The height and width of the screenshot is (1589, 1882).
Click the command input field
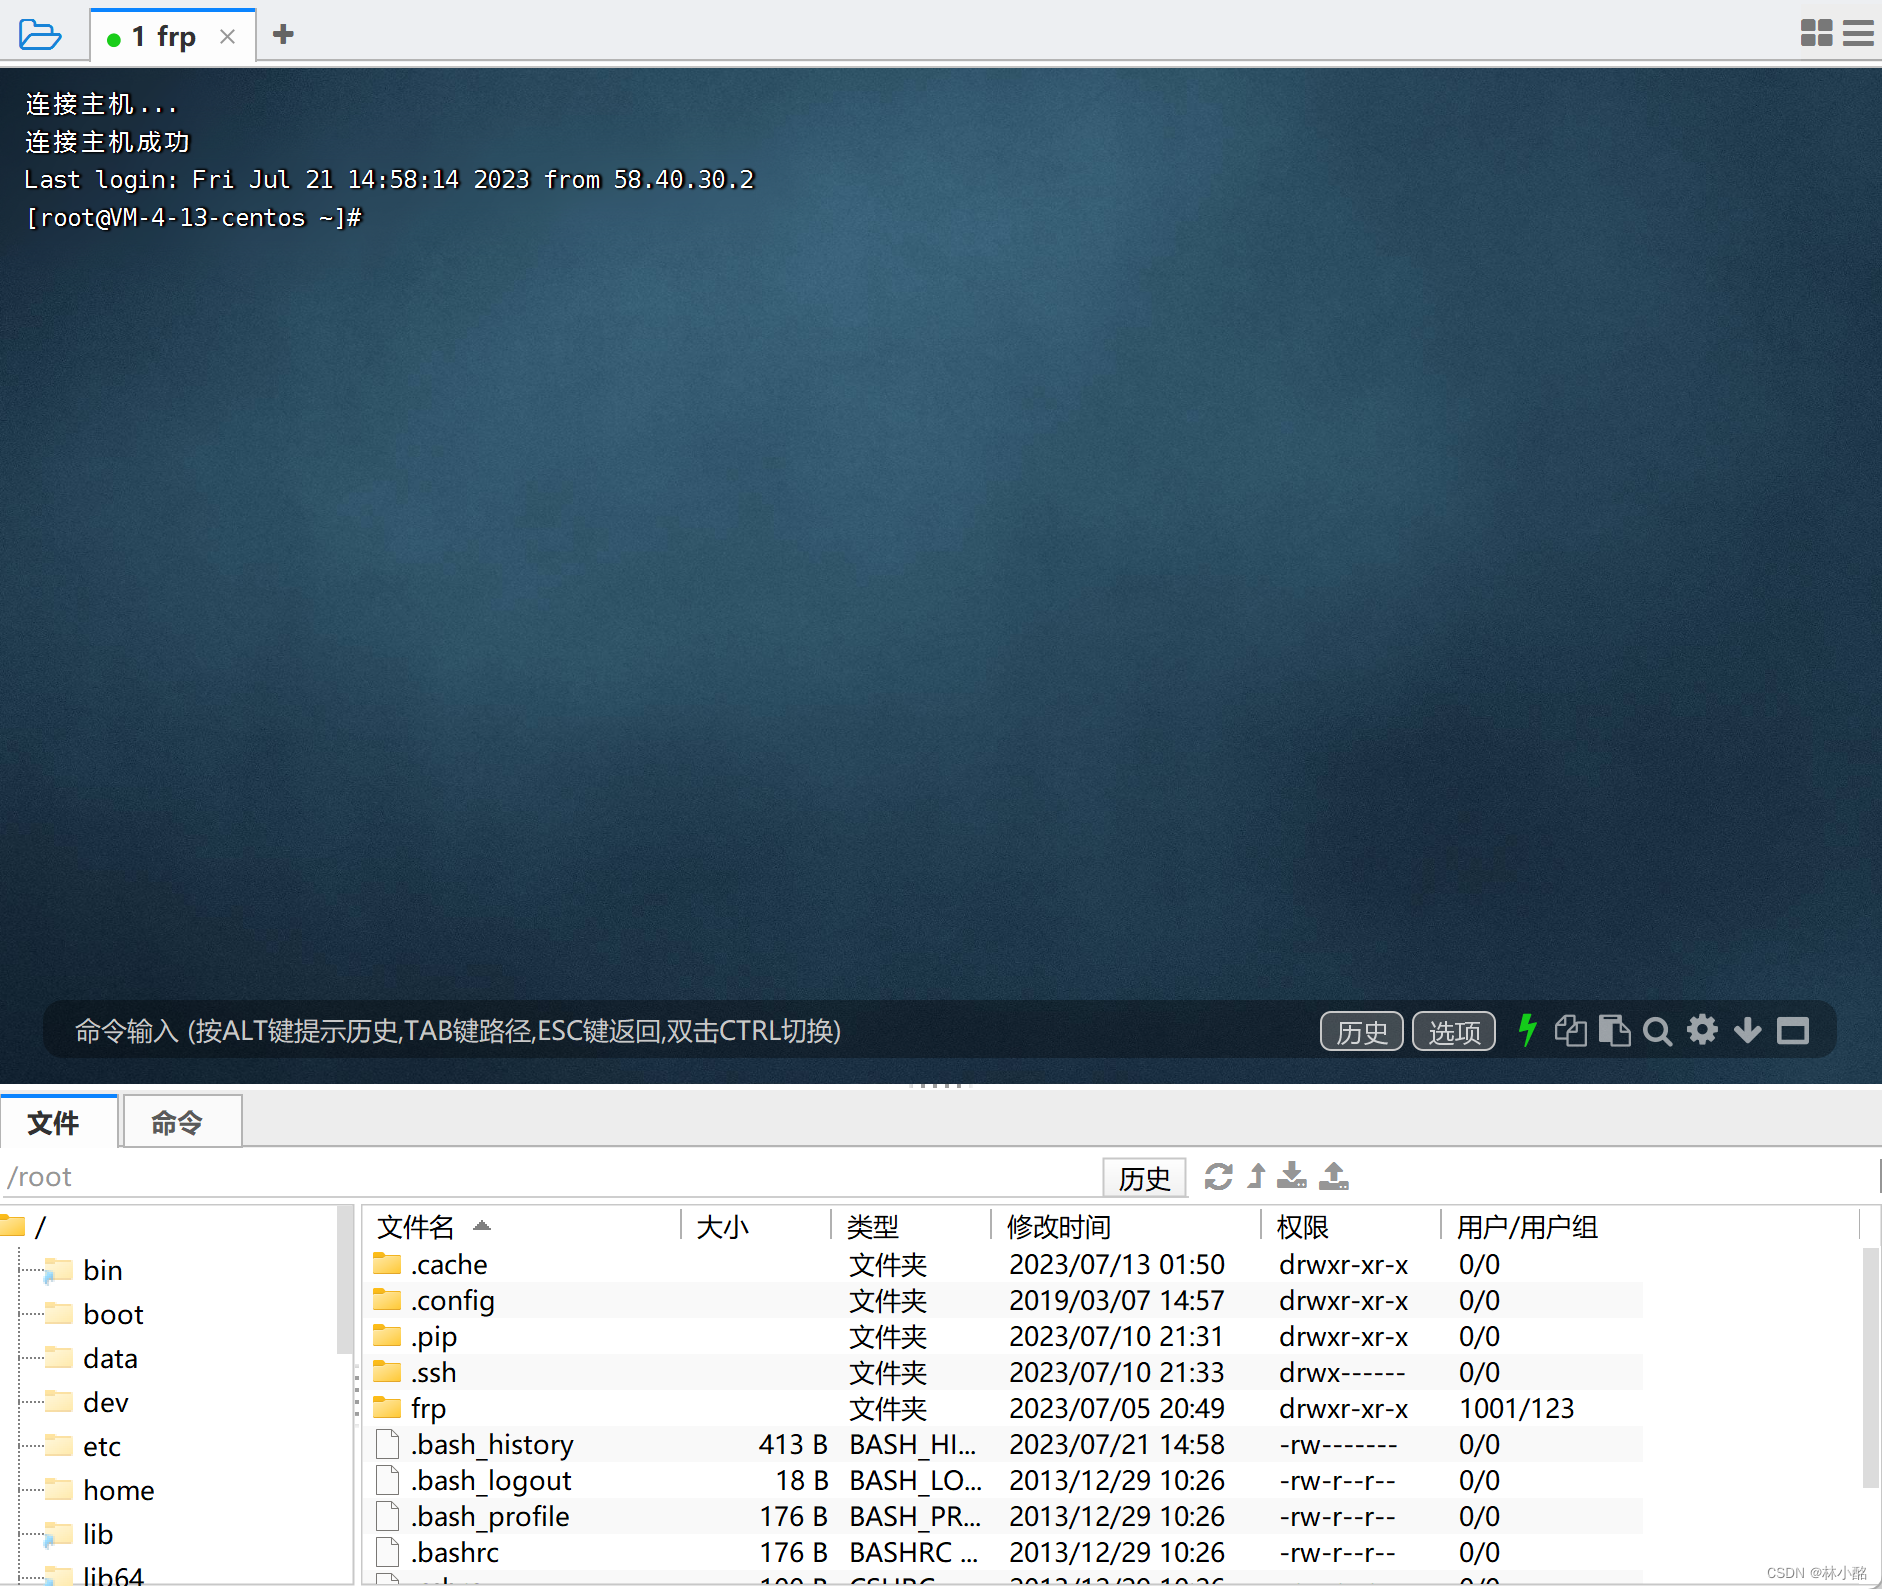point(680,1030)
